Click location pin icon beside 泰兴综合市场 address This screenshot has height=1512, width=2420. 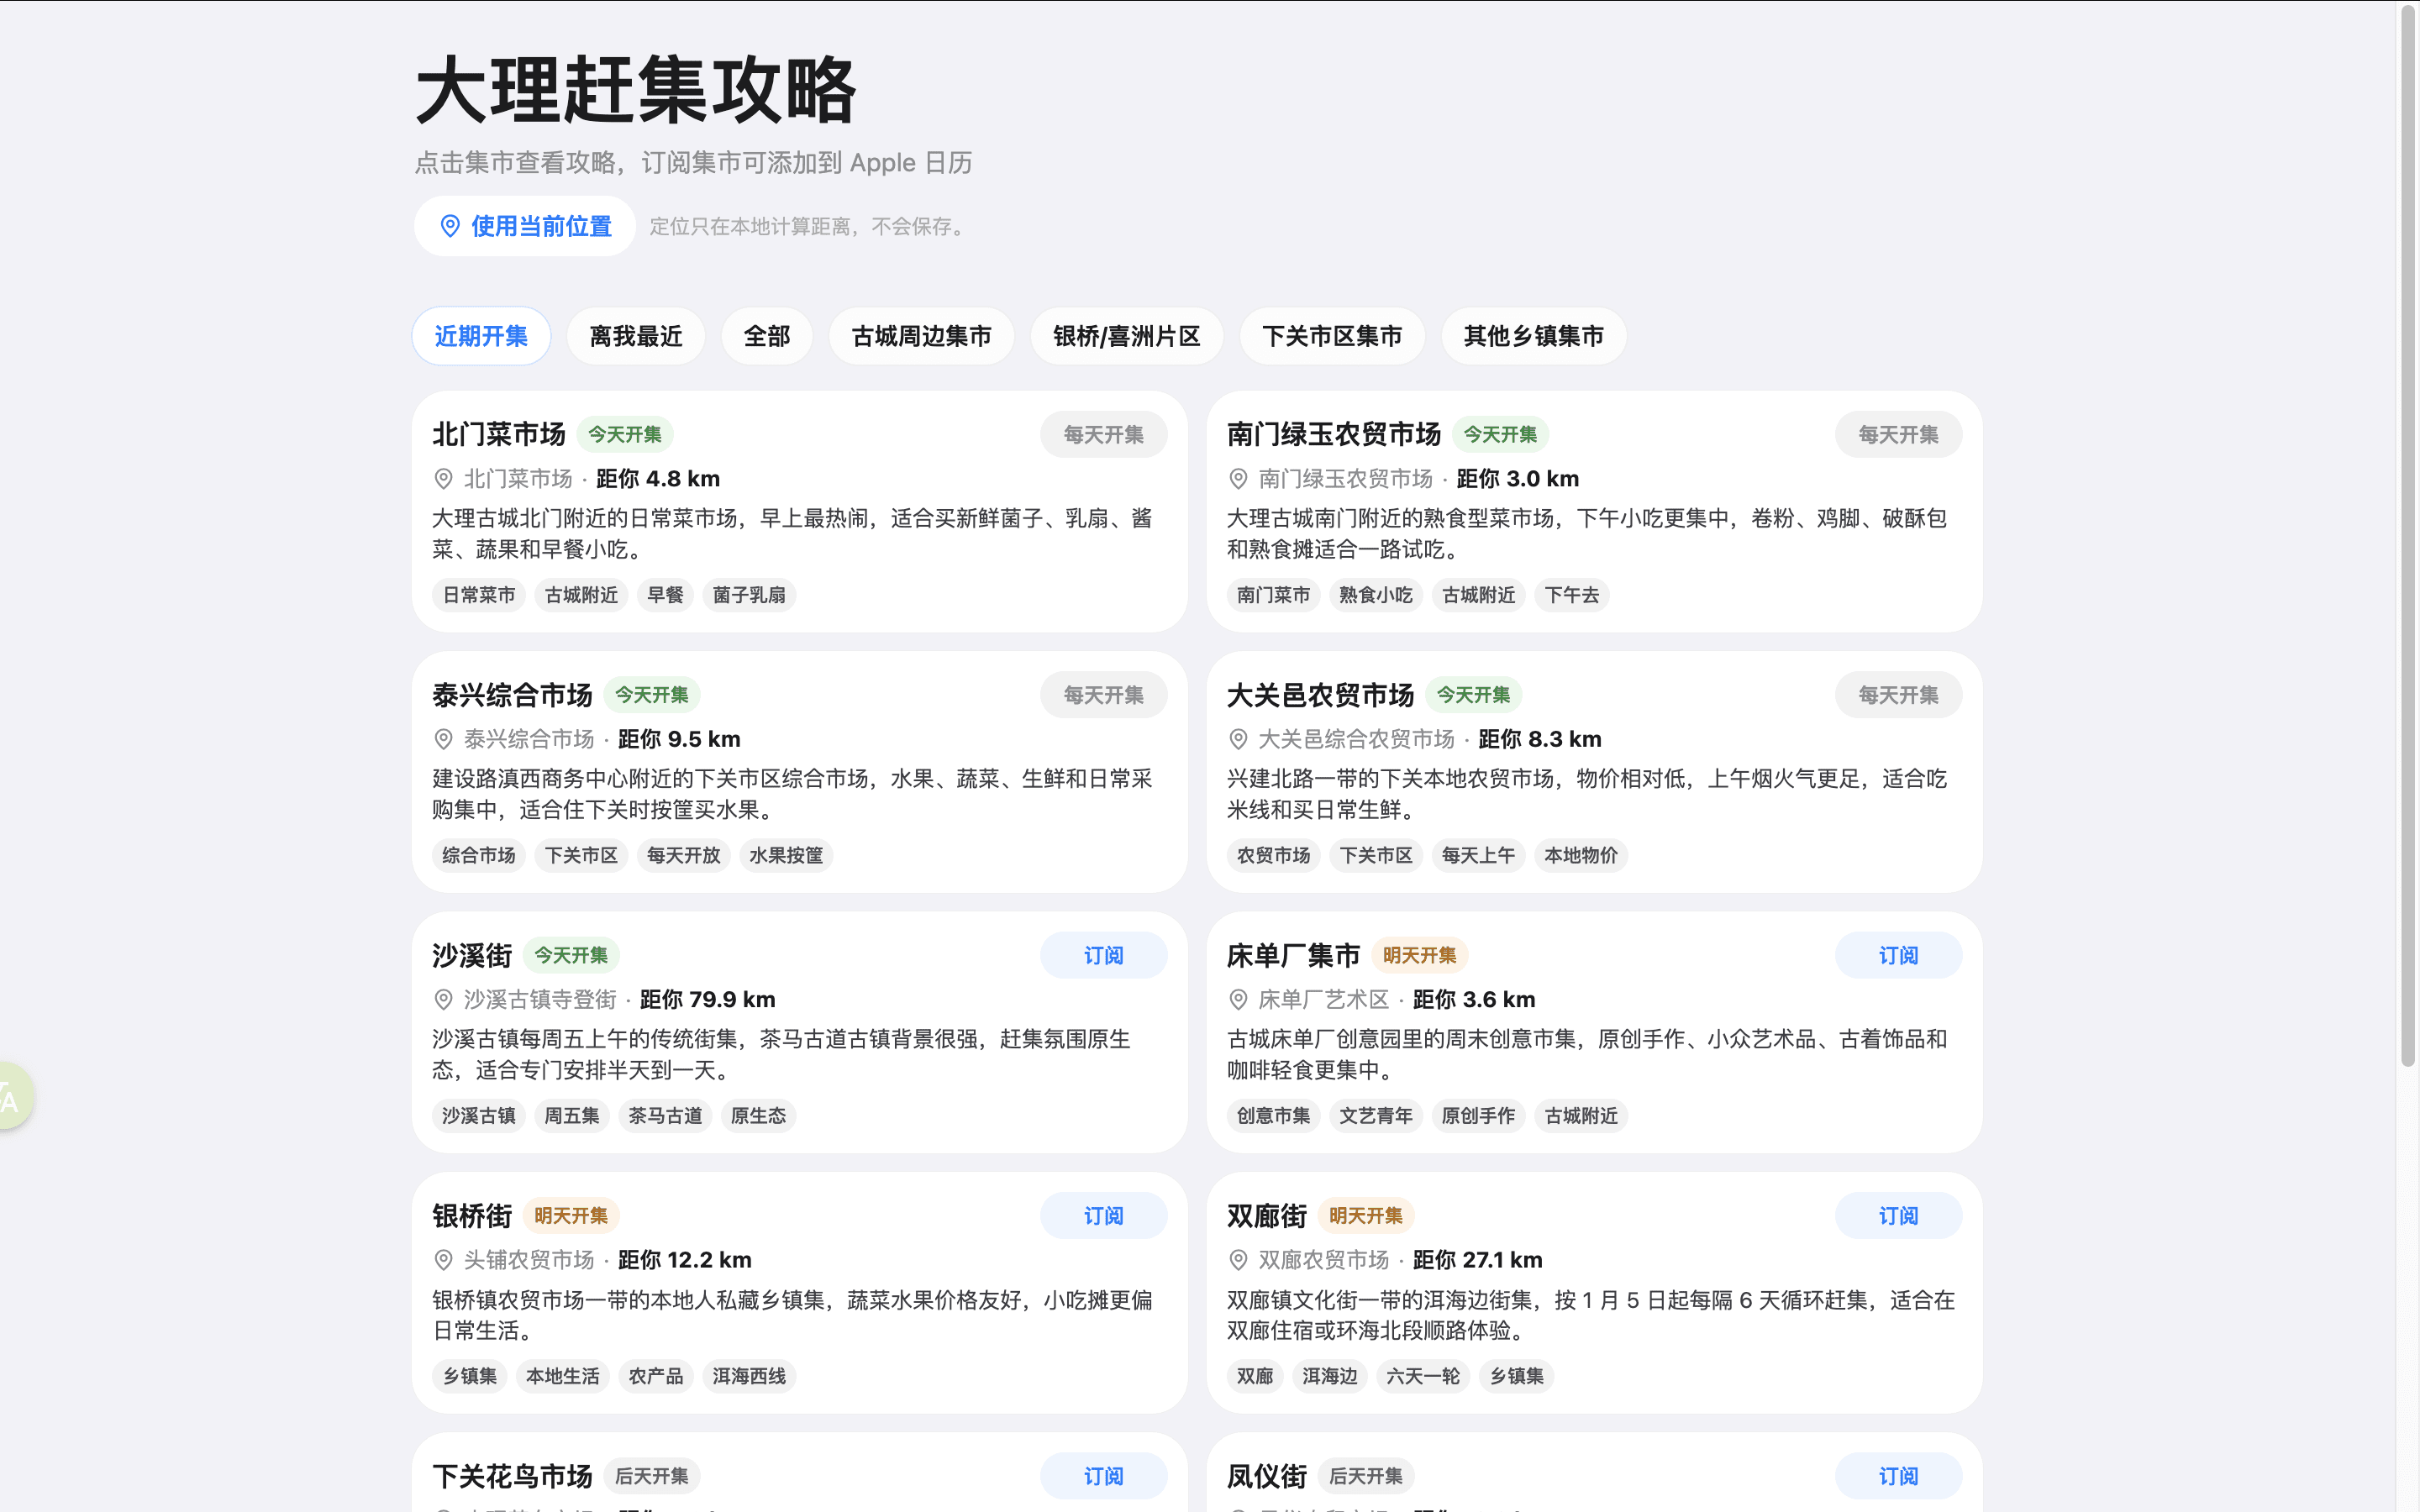pos(443,739)
